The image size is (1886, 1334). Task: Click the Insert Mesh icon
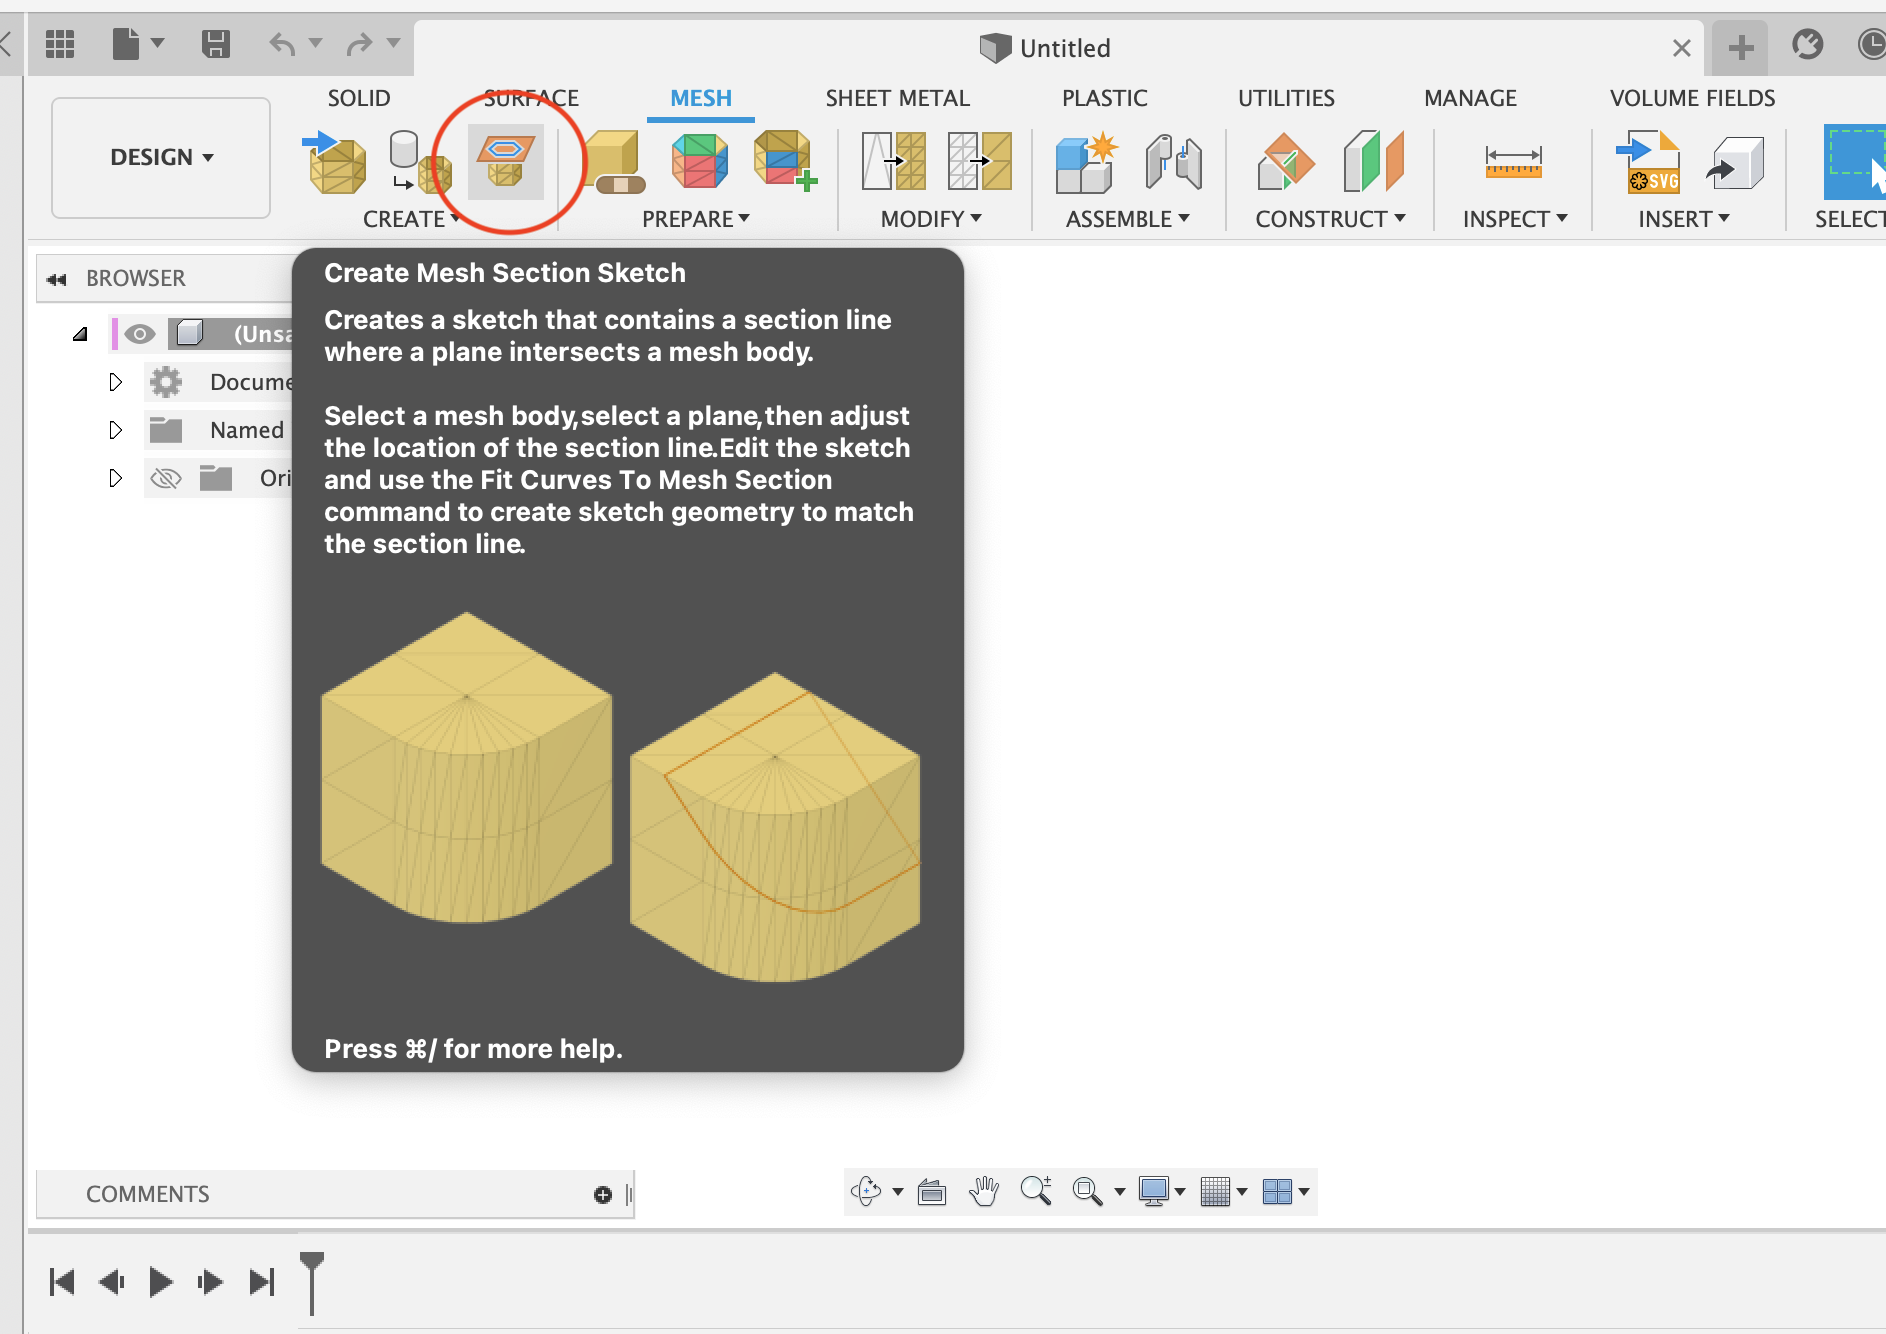tap(336, 160)
